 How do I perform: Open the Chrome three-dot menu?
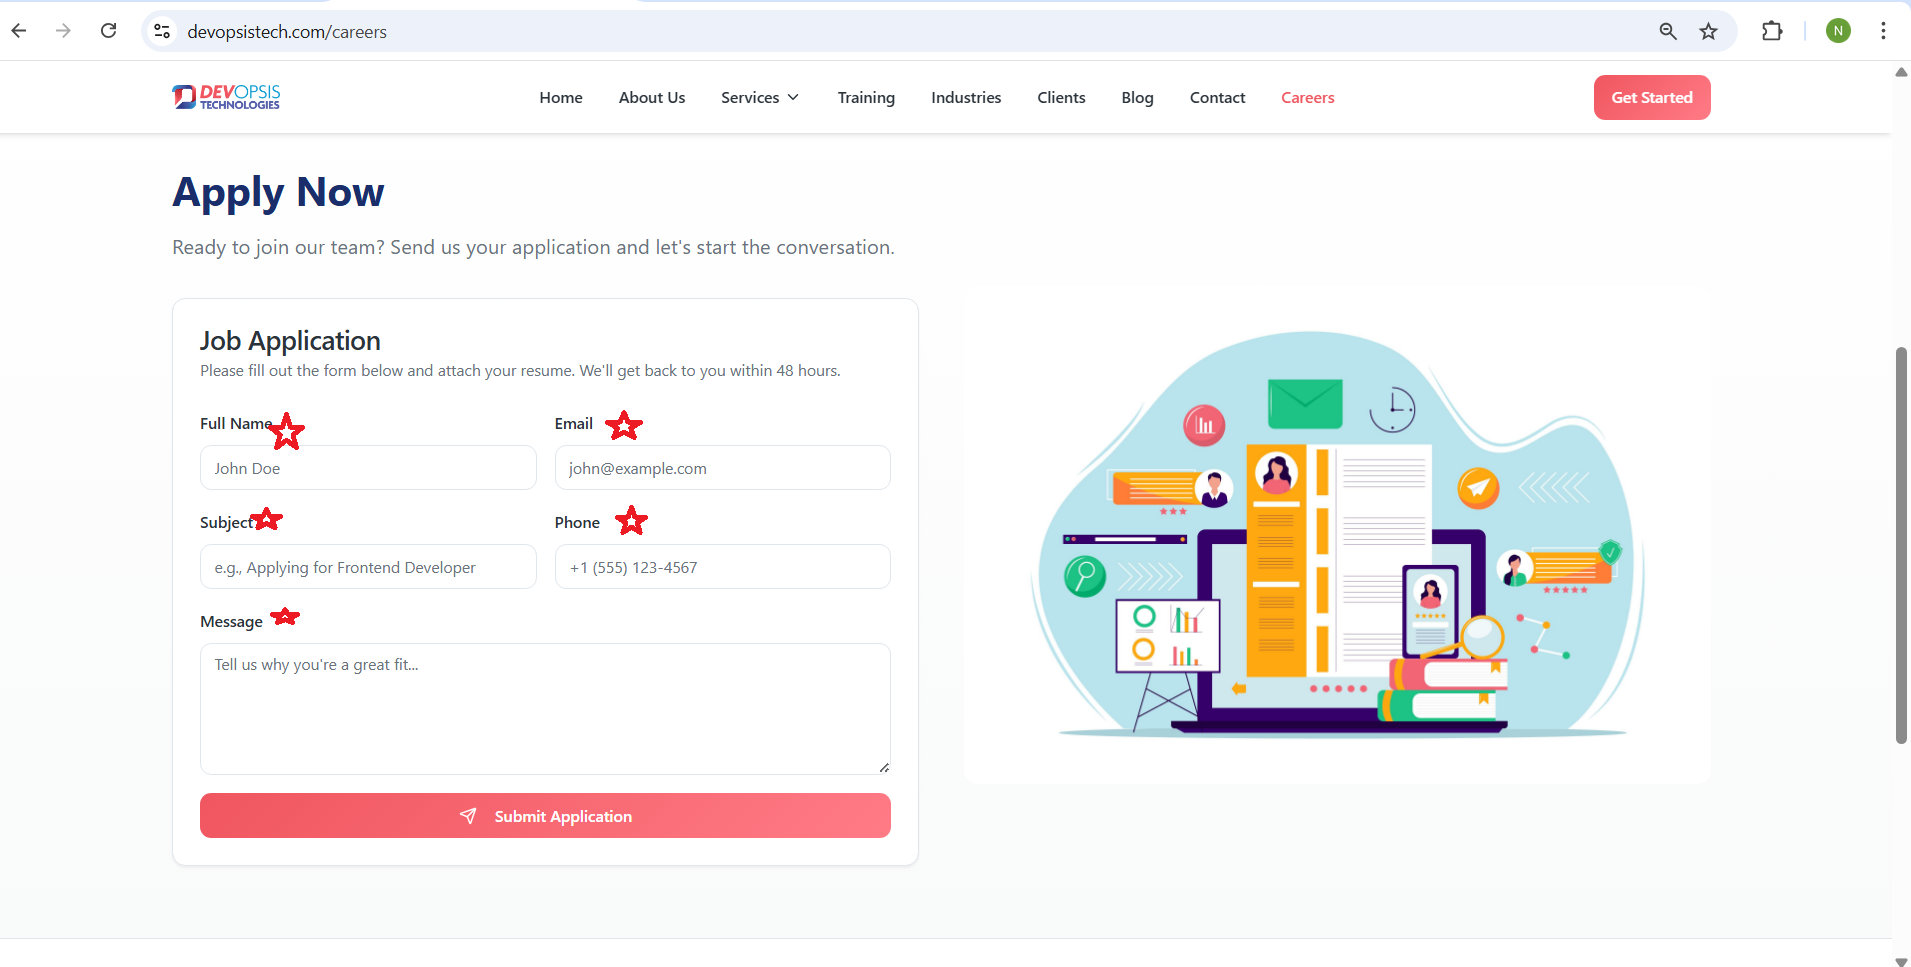click(1883, 31)
